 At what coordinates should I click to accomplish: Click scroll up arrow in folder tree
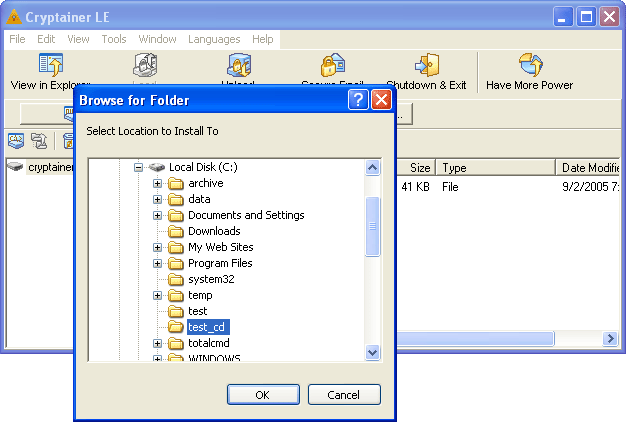point(372,168)
